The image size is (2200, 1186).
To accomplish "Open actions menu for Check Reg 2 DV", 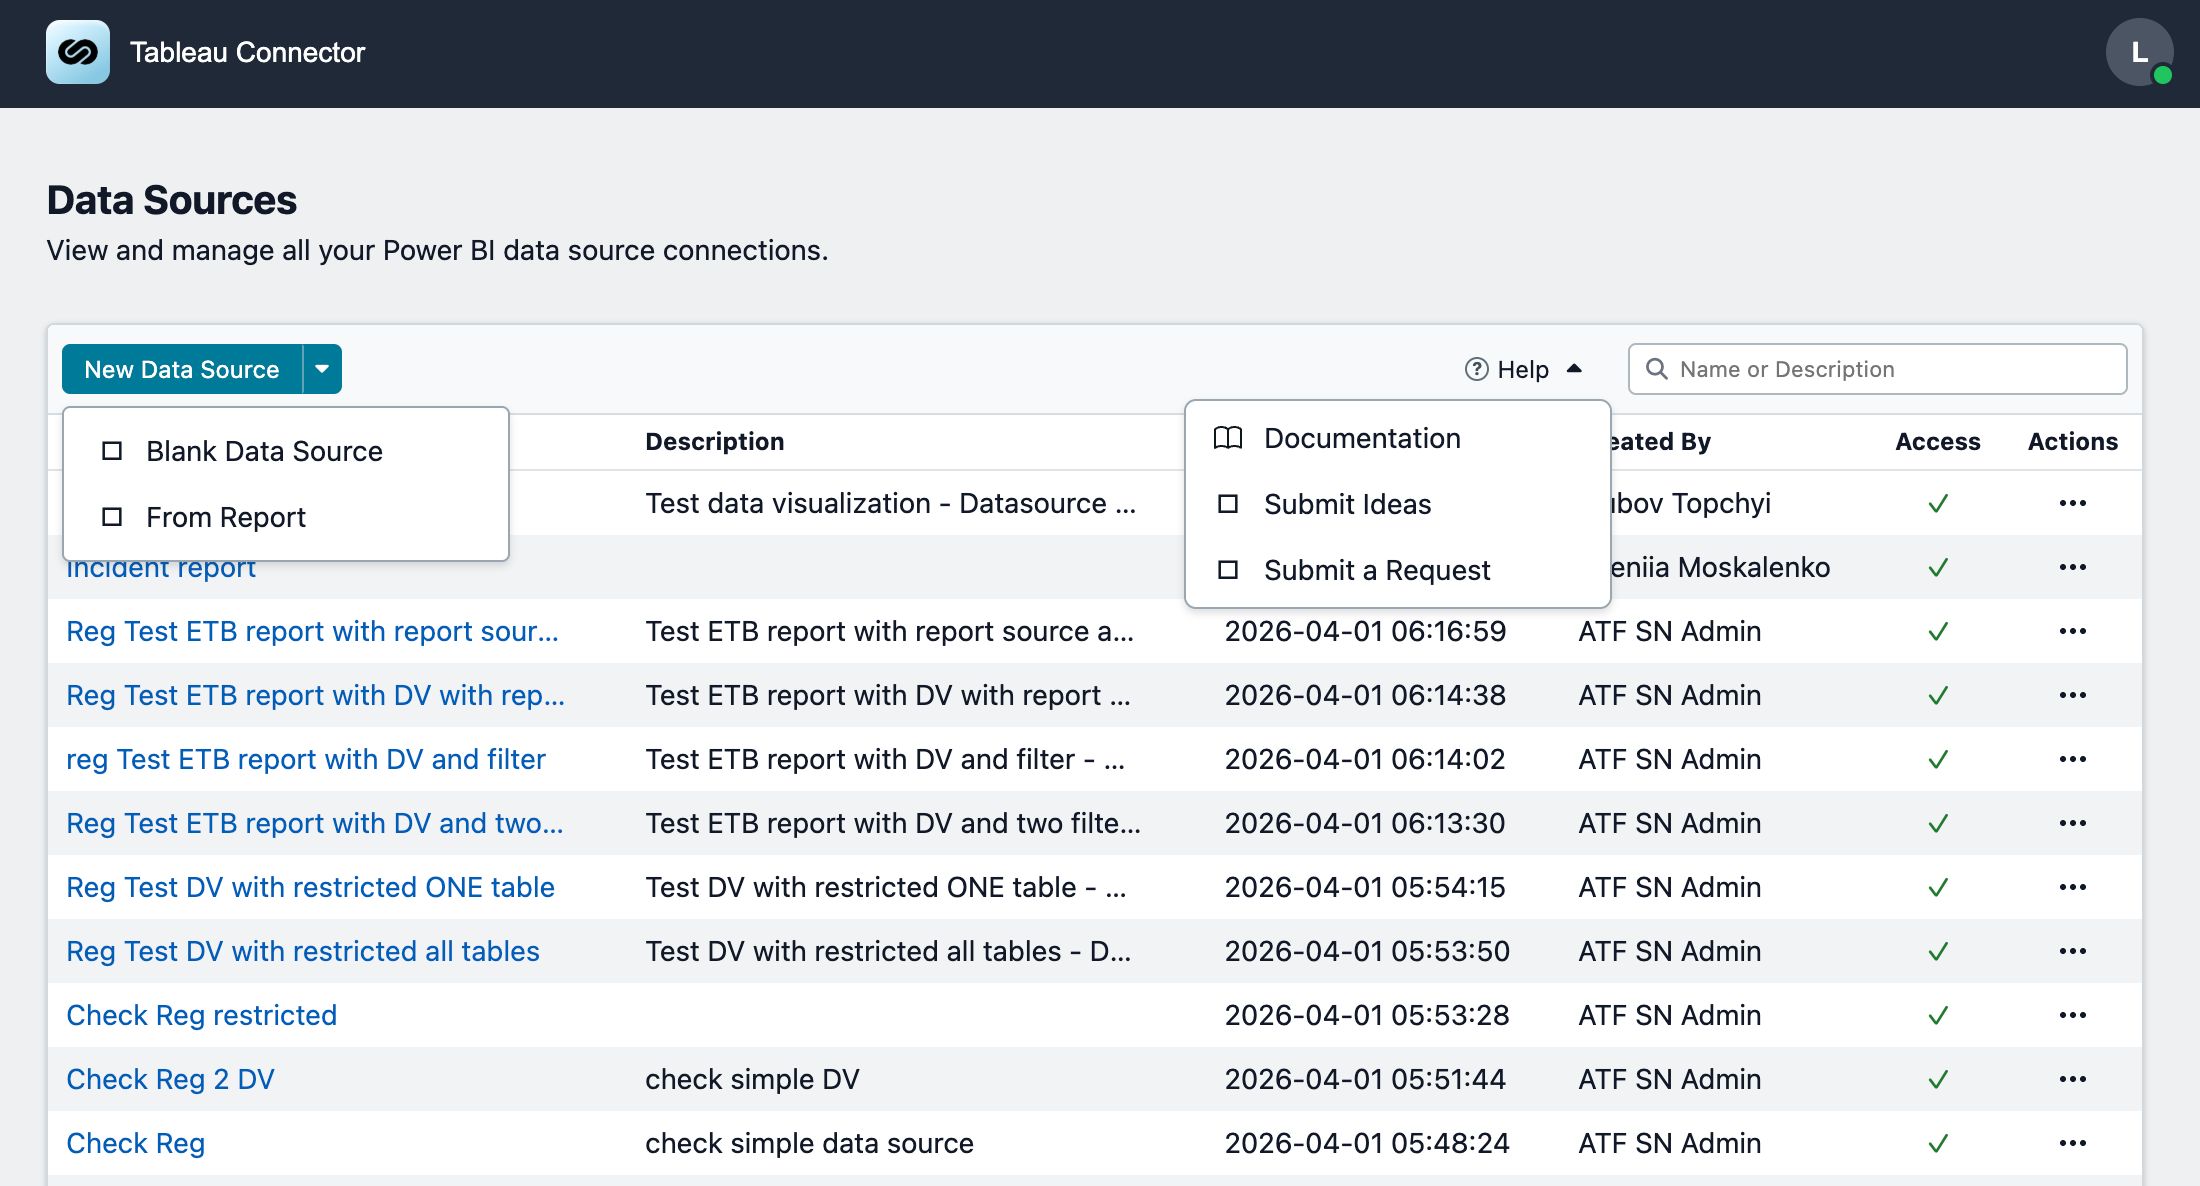I will (x=2072, y=1079).
